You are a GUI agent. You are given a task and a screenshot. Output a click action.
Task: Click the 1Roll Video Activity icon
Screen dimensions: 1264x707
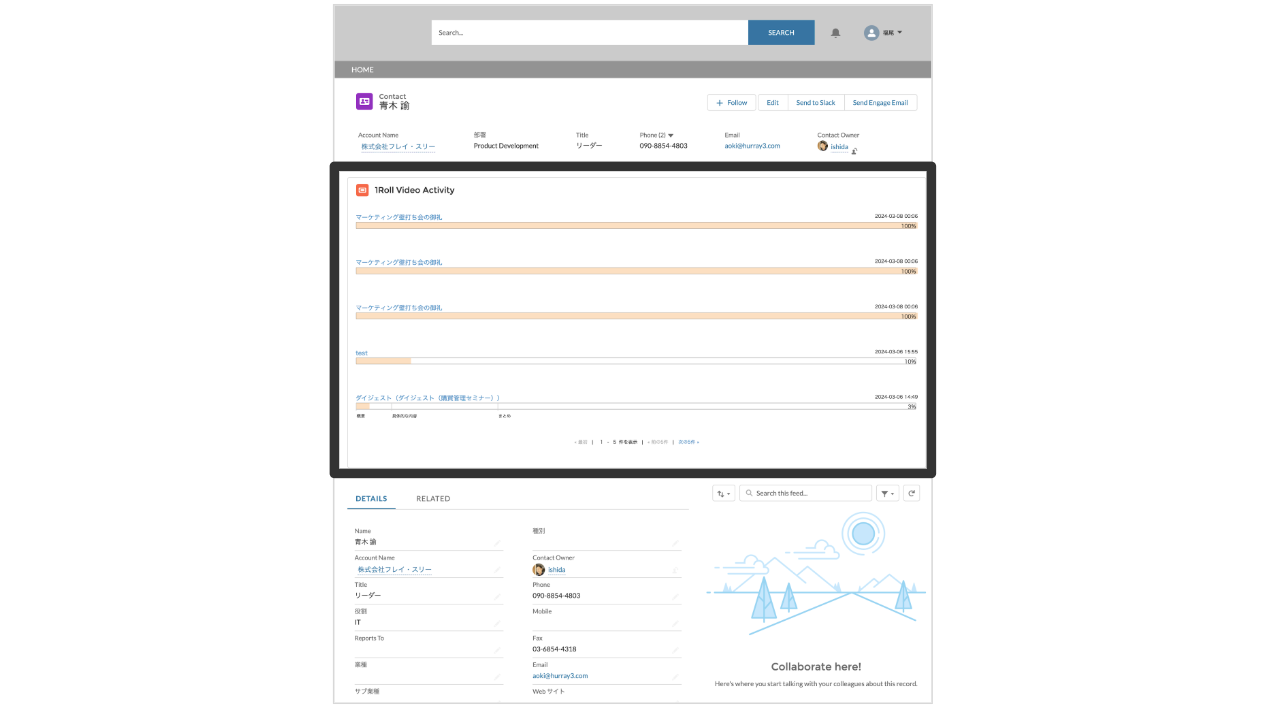(362, 190)
